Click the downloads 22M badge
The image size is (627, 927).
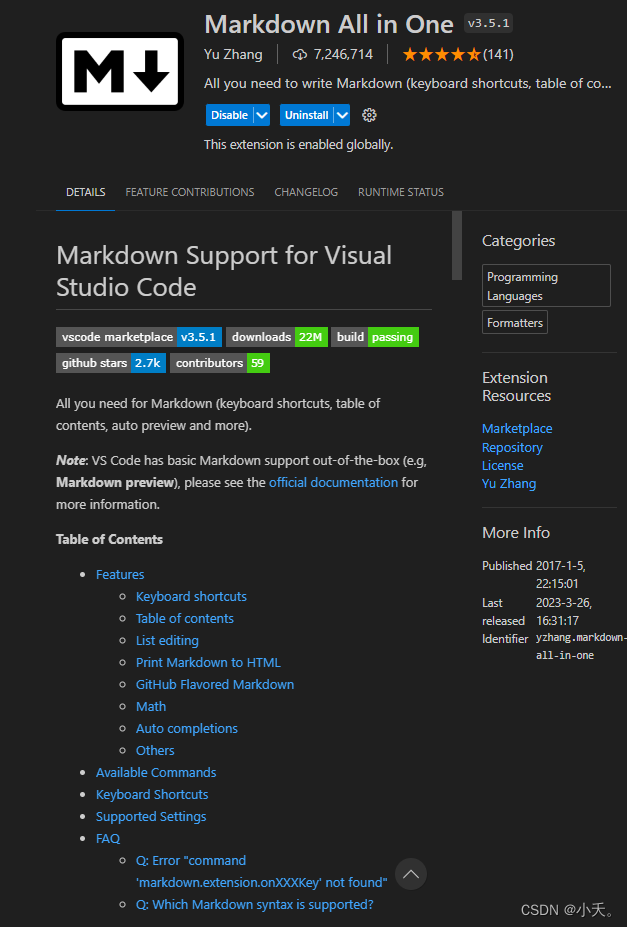click(277, 337)
